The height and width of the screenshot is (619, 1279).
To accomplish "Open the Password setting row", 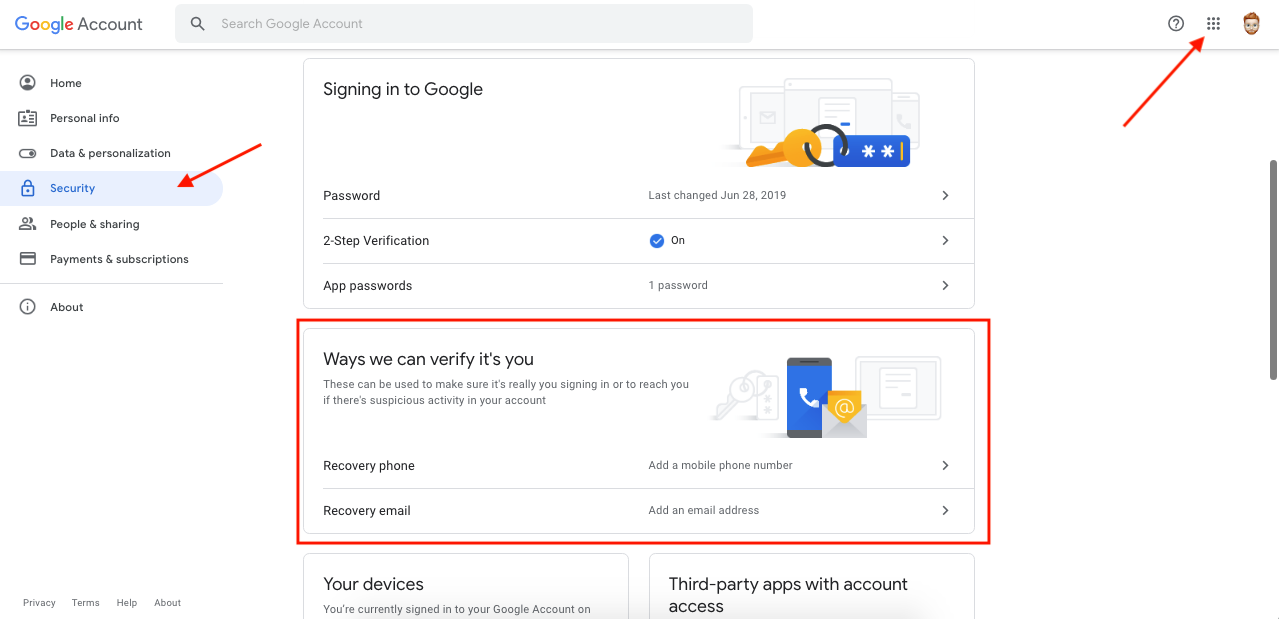I will pos(639,196).
